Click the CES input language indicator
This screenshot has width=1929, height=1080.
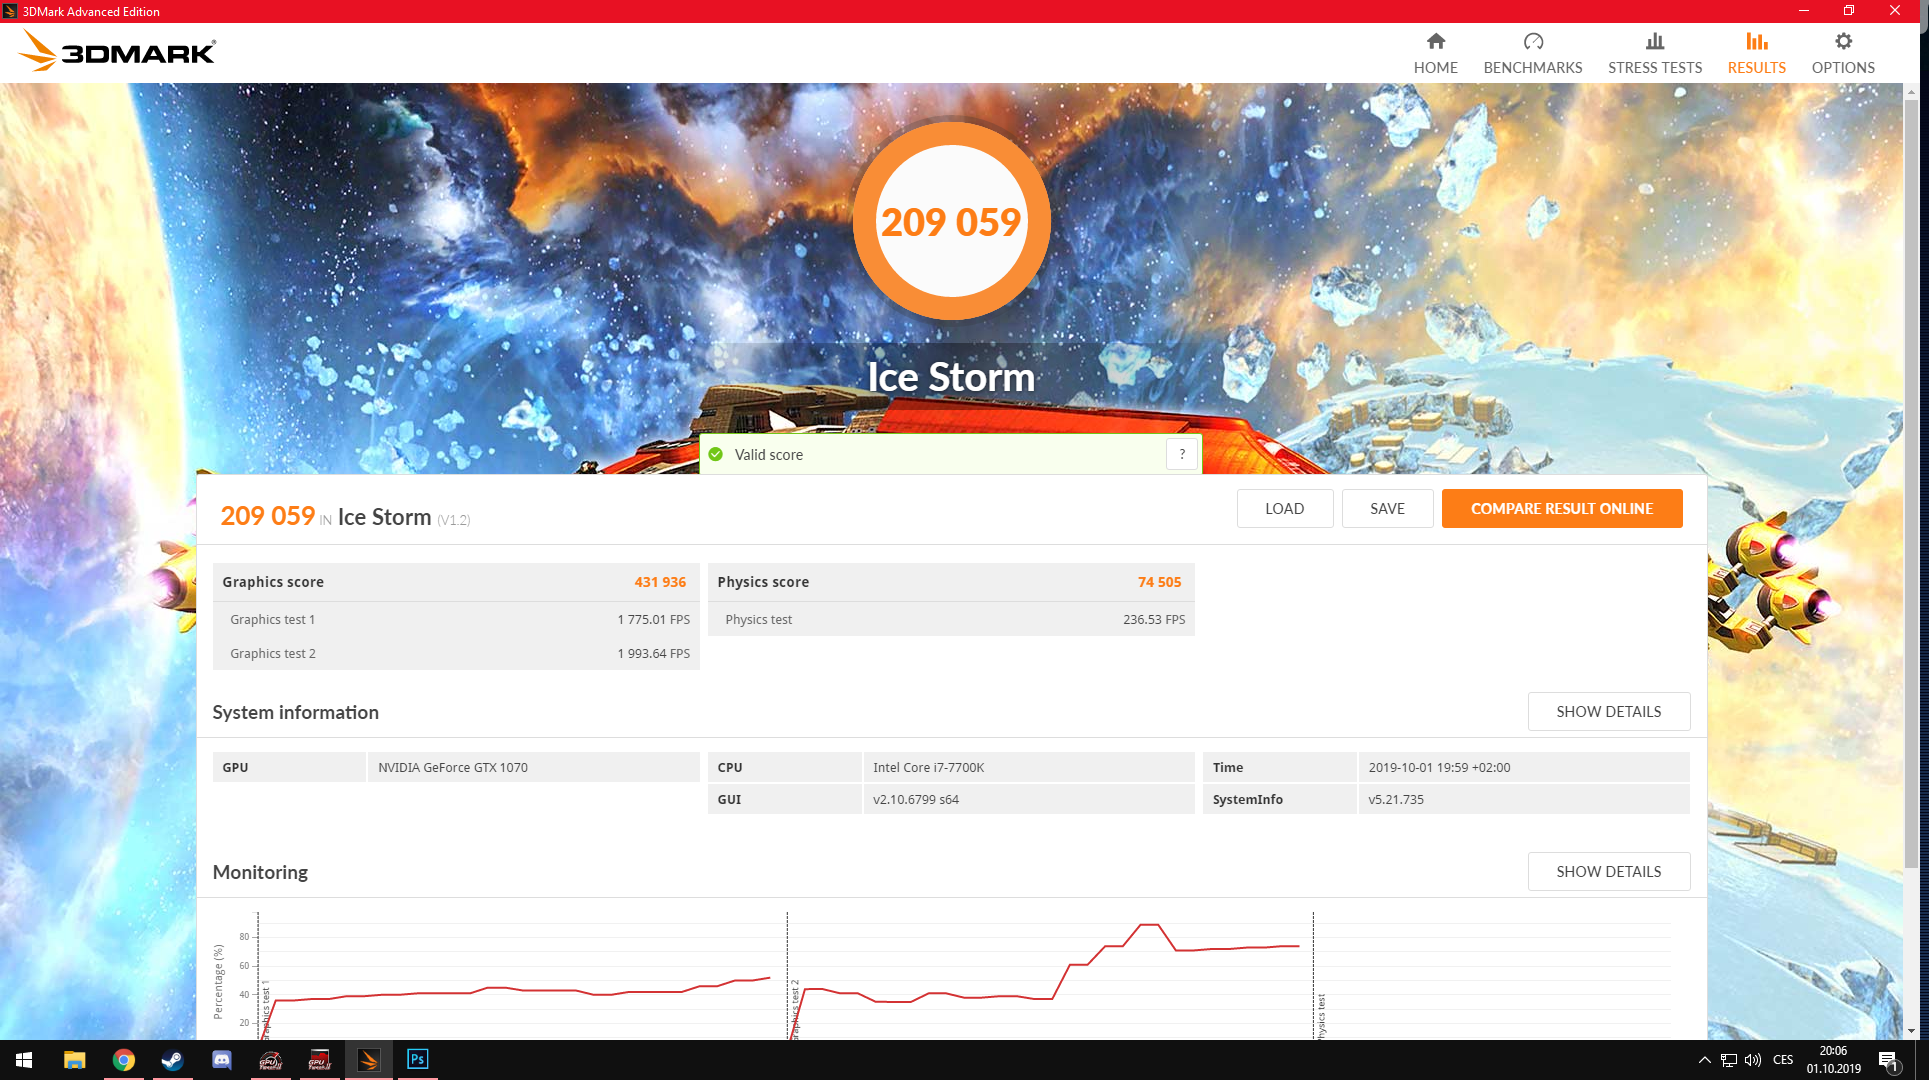click(x=1783, y=1060)
